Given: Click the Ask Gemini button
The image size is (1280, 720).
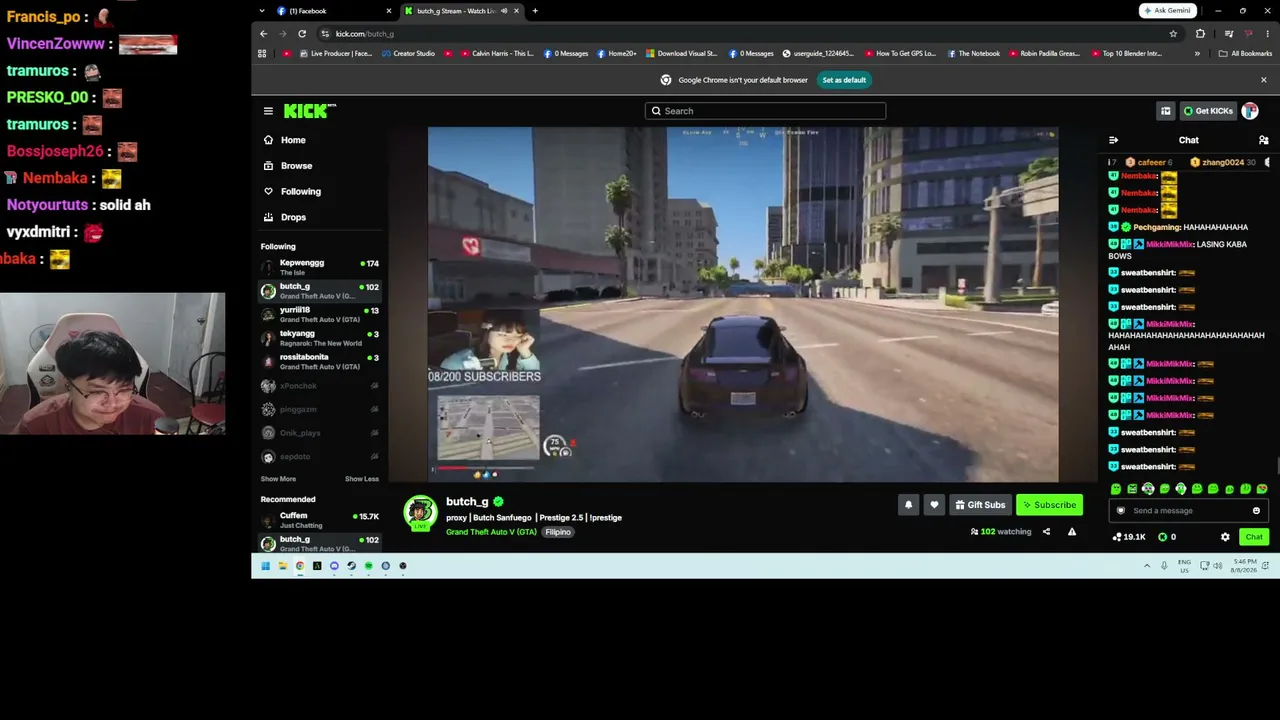Looking at the screenshot, I should (1167, 11).
